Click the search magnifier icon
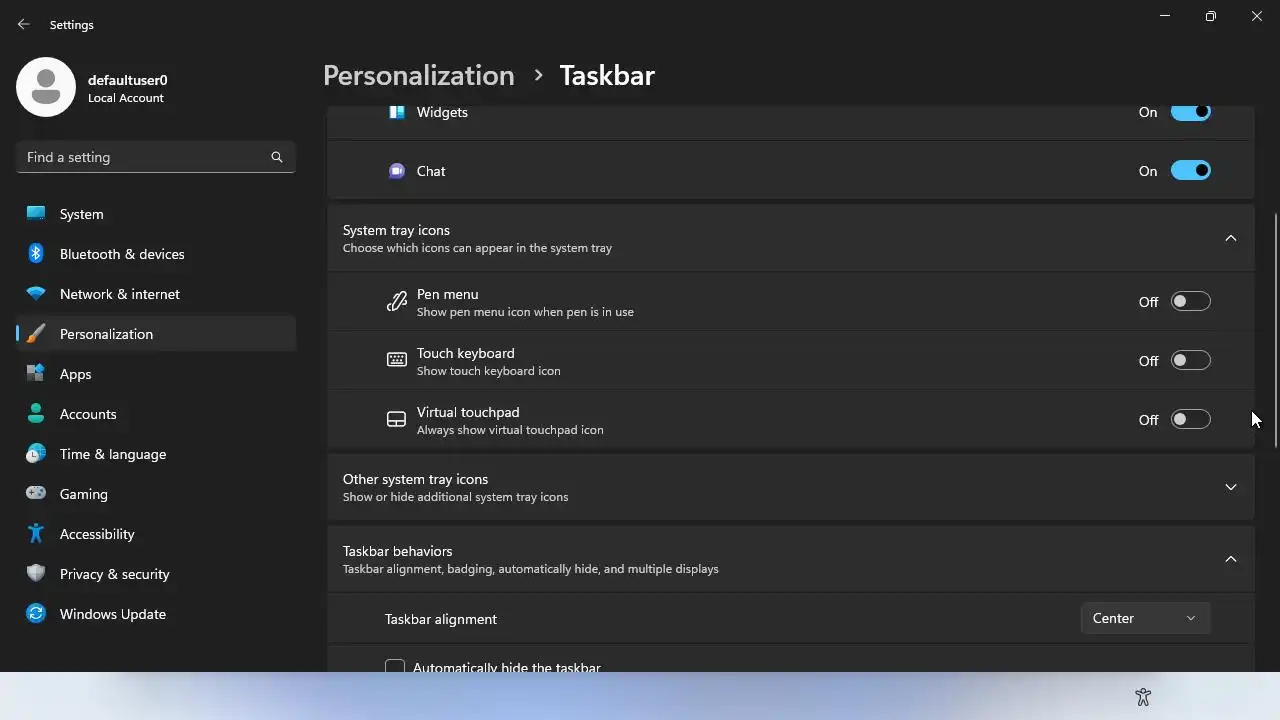This screenshot has height=720, width=1280. [277, 157]
